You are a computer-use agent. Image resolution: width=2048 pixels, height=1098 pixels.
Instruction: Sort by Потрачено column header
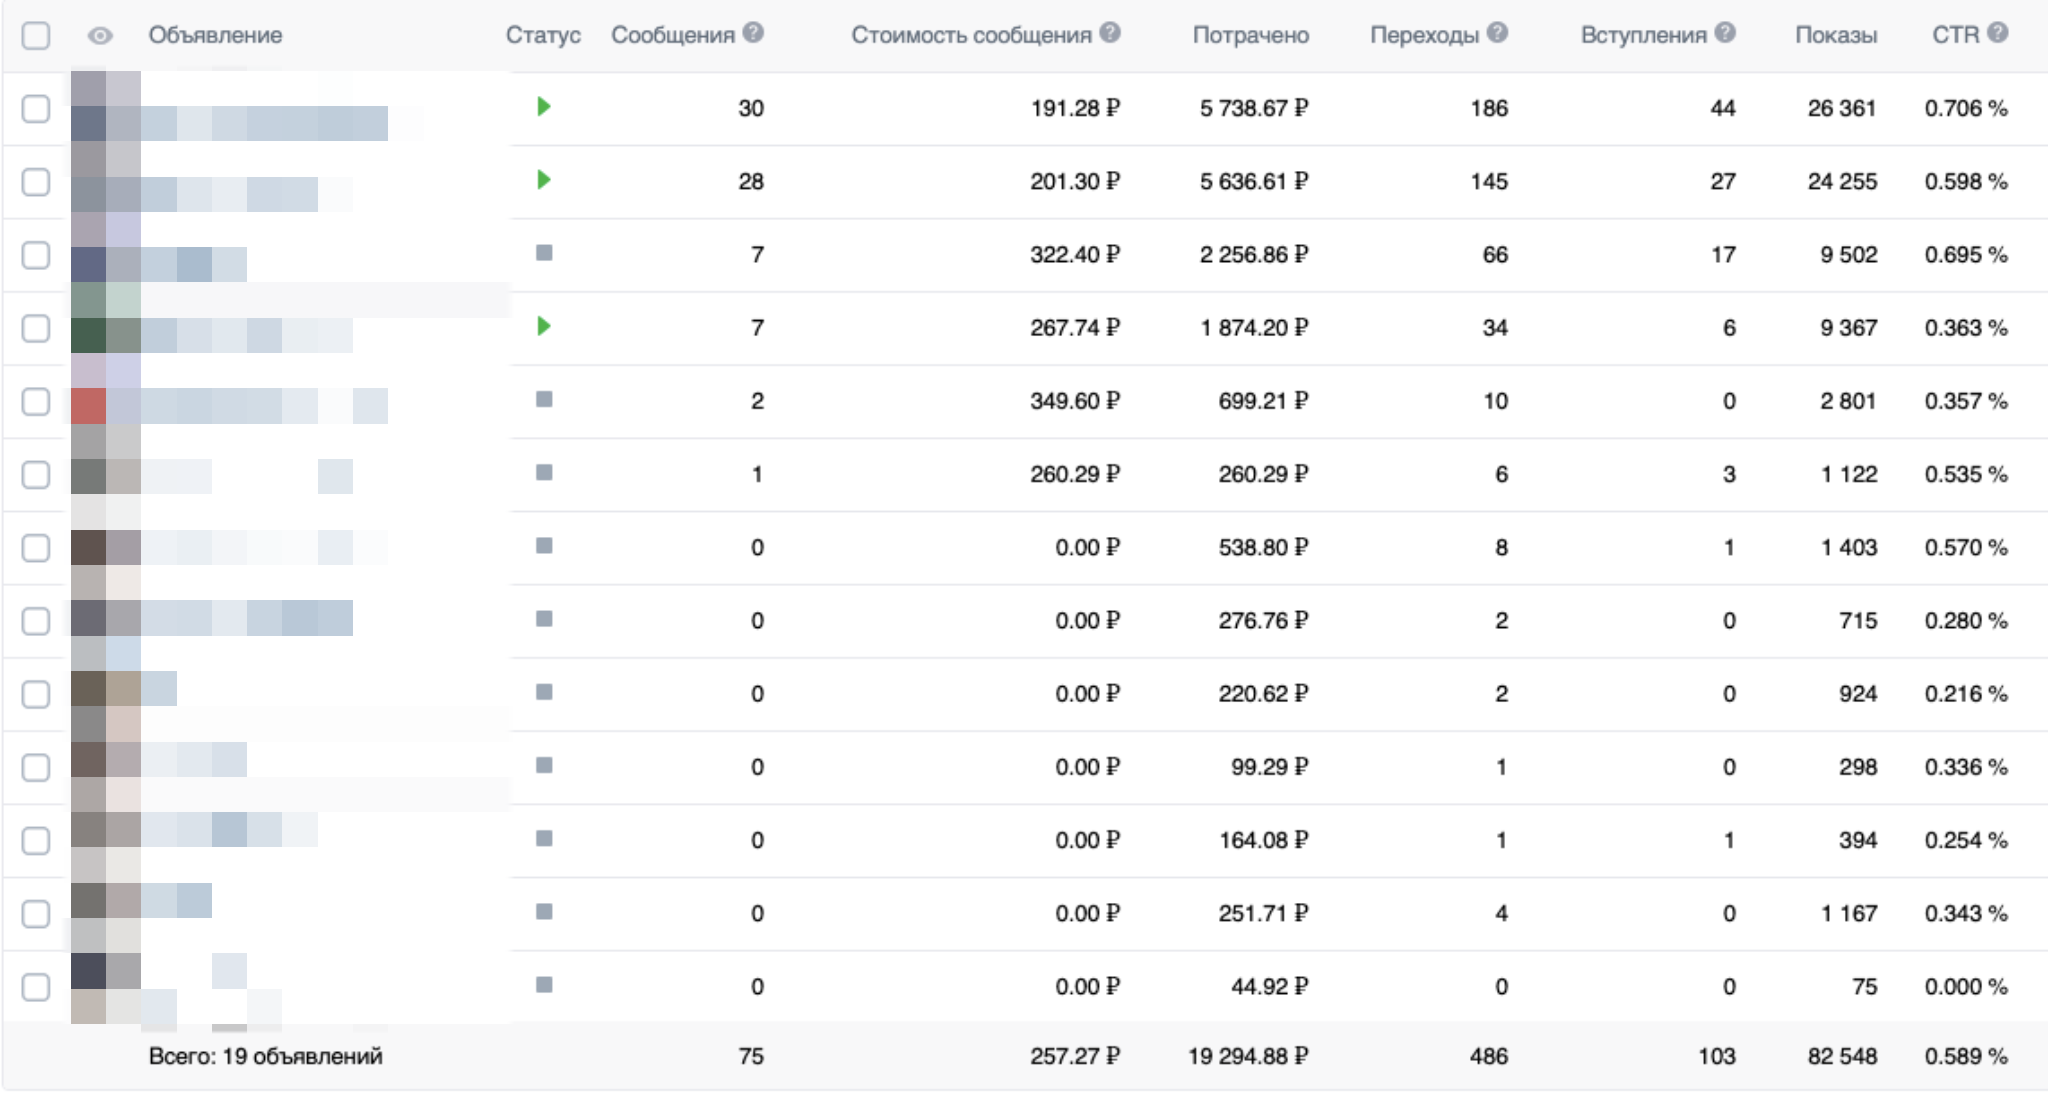[x=1250, y=35]
